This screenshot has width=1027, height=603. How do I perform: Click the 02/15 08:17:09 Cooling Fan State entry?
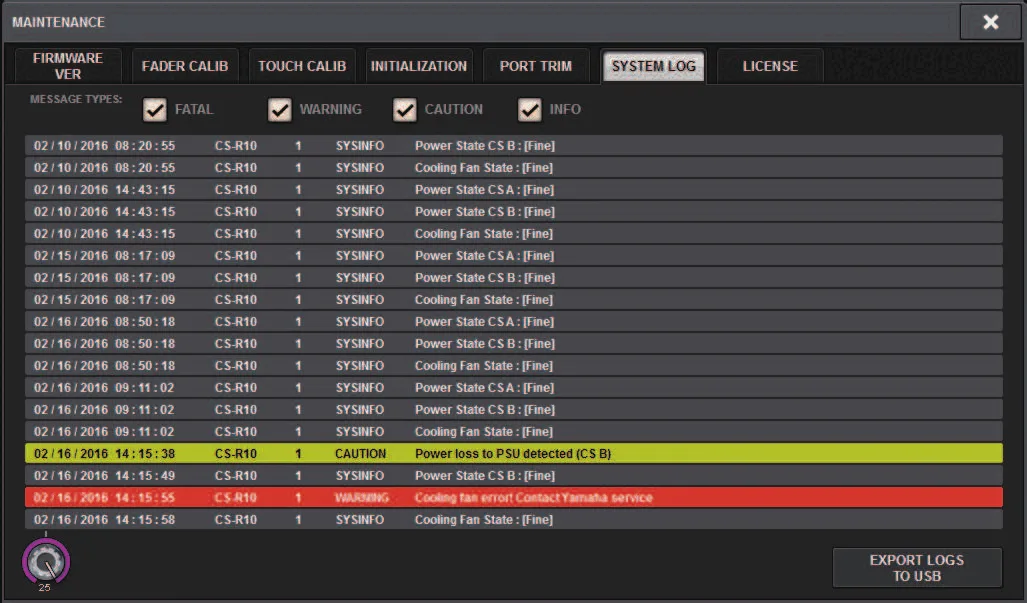(x=514, y=299)
